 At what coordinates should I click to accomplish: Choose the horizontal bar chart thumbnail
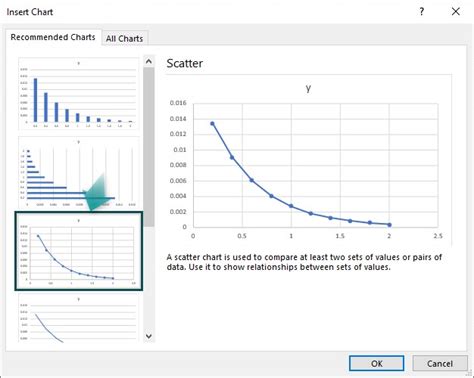pyautogui.click(x=79, y=173)
